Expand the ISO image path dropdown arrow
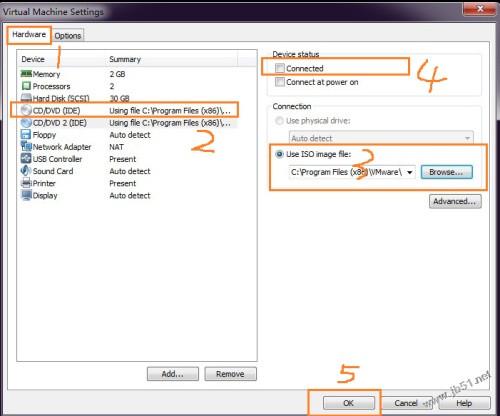 tap(410, 172)
